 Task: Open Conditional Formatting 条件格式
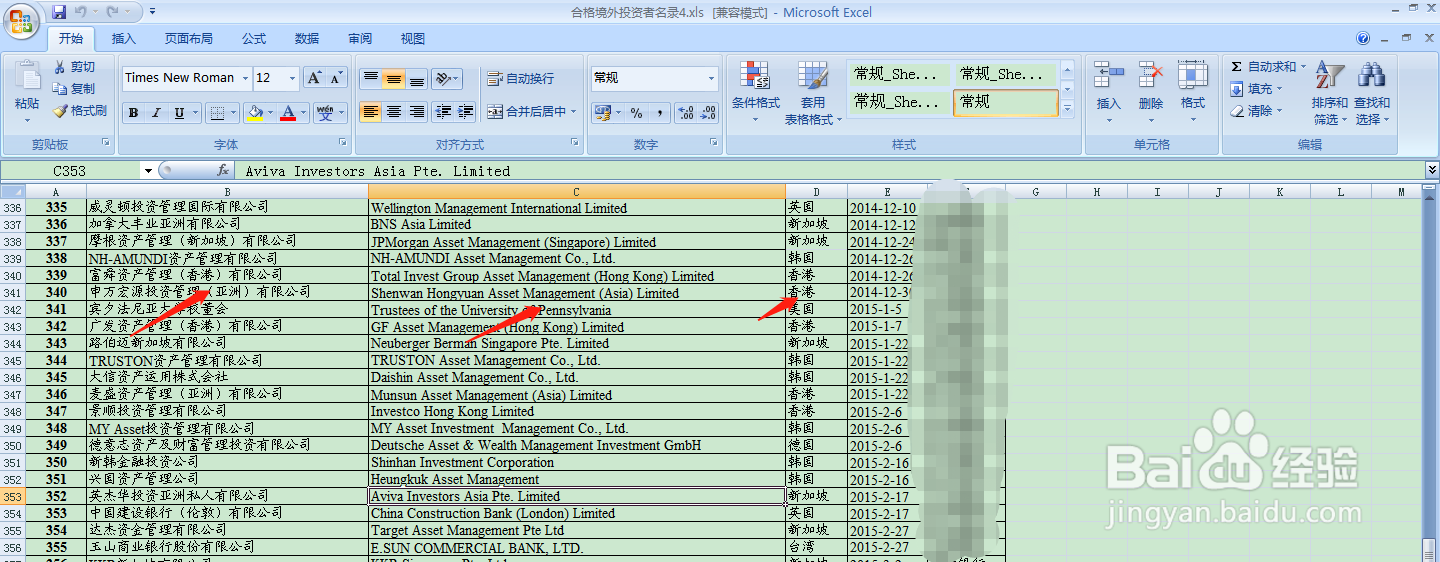756,92
